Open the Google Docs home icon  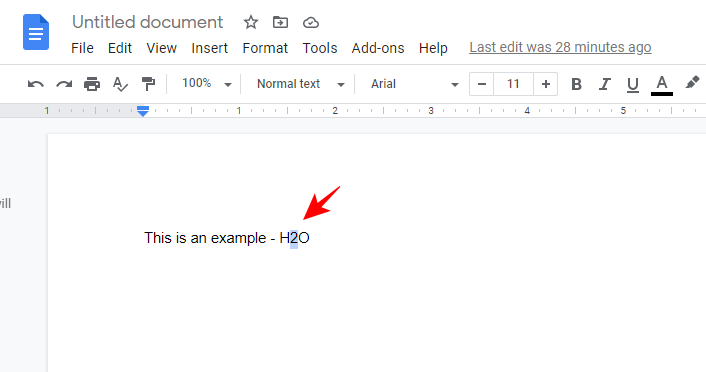(x=36, y=32)
